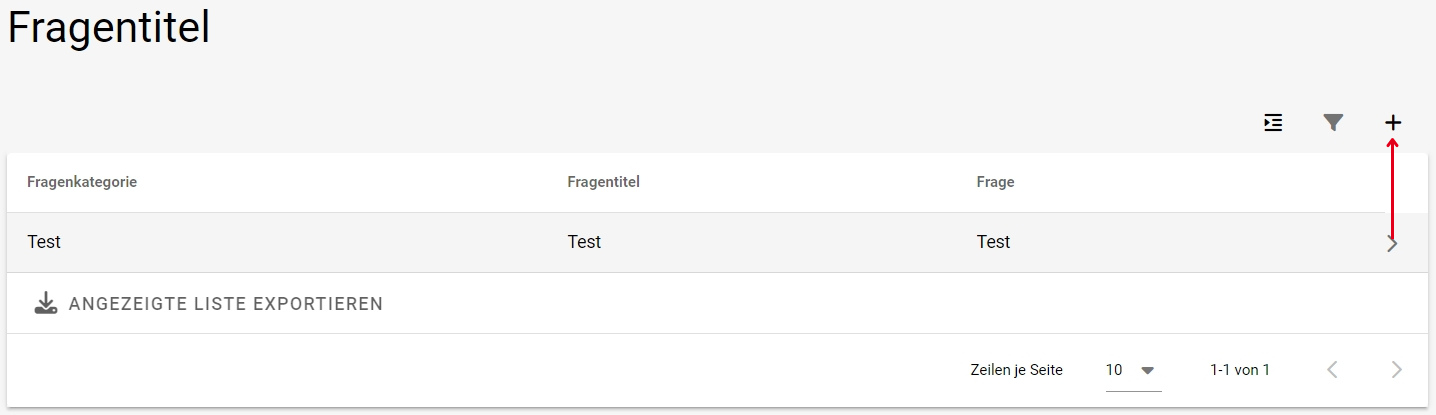Click the red arrow annotation below the plus
Screen dimensions: 1436x415
(x=1393, y=190)
